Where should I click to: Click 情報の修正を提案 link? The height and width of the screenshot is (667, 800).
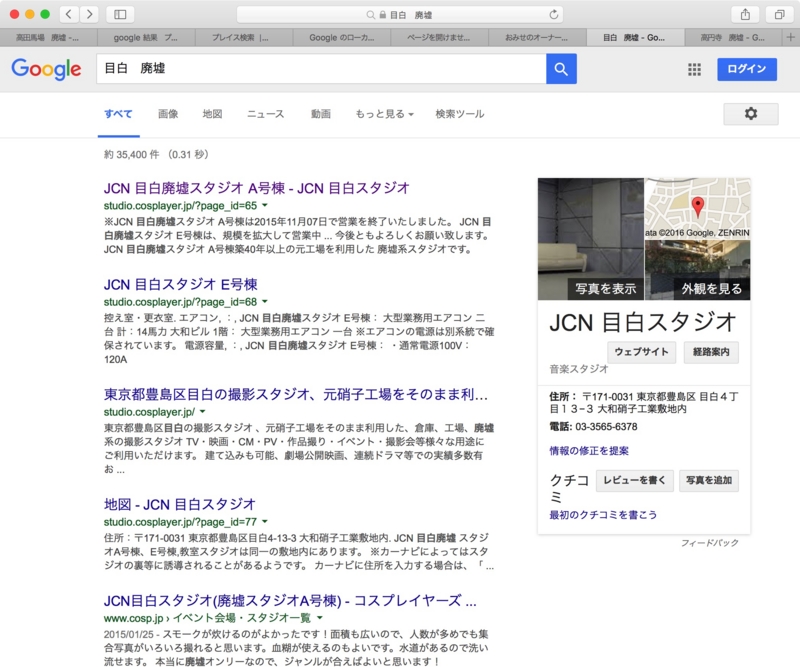[x=589, y=451]
